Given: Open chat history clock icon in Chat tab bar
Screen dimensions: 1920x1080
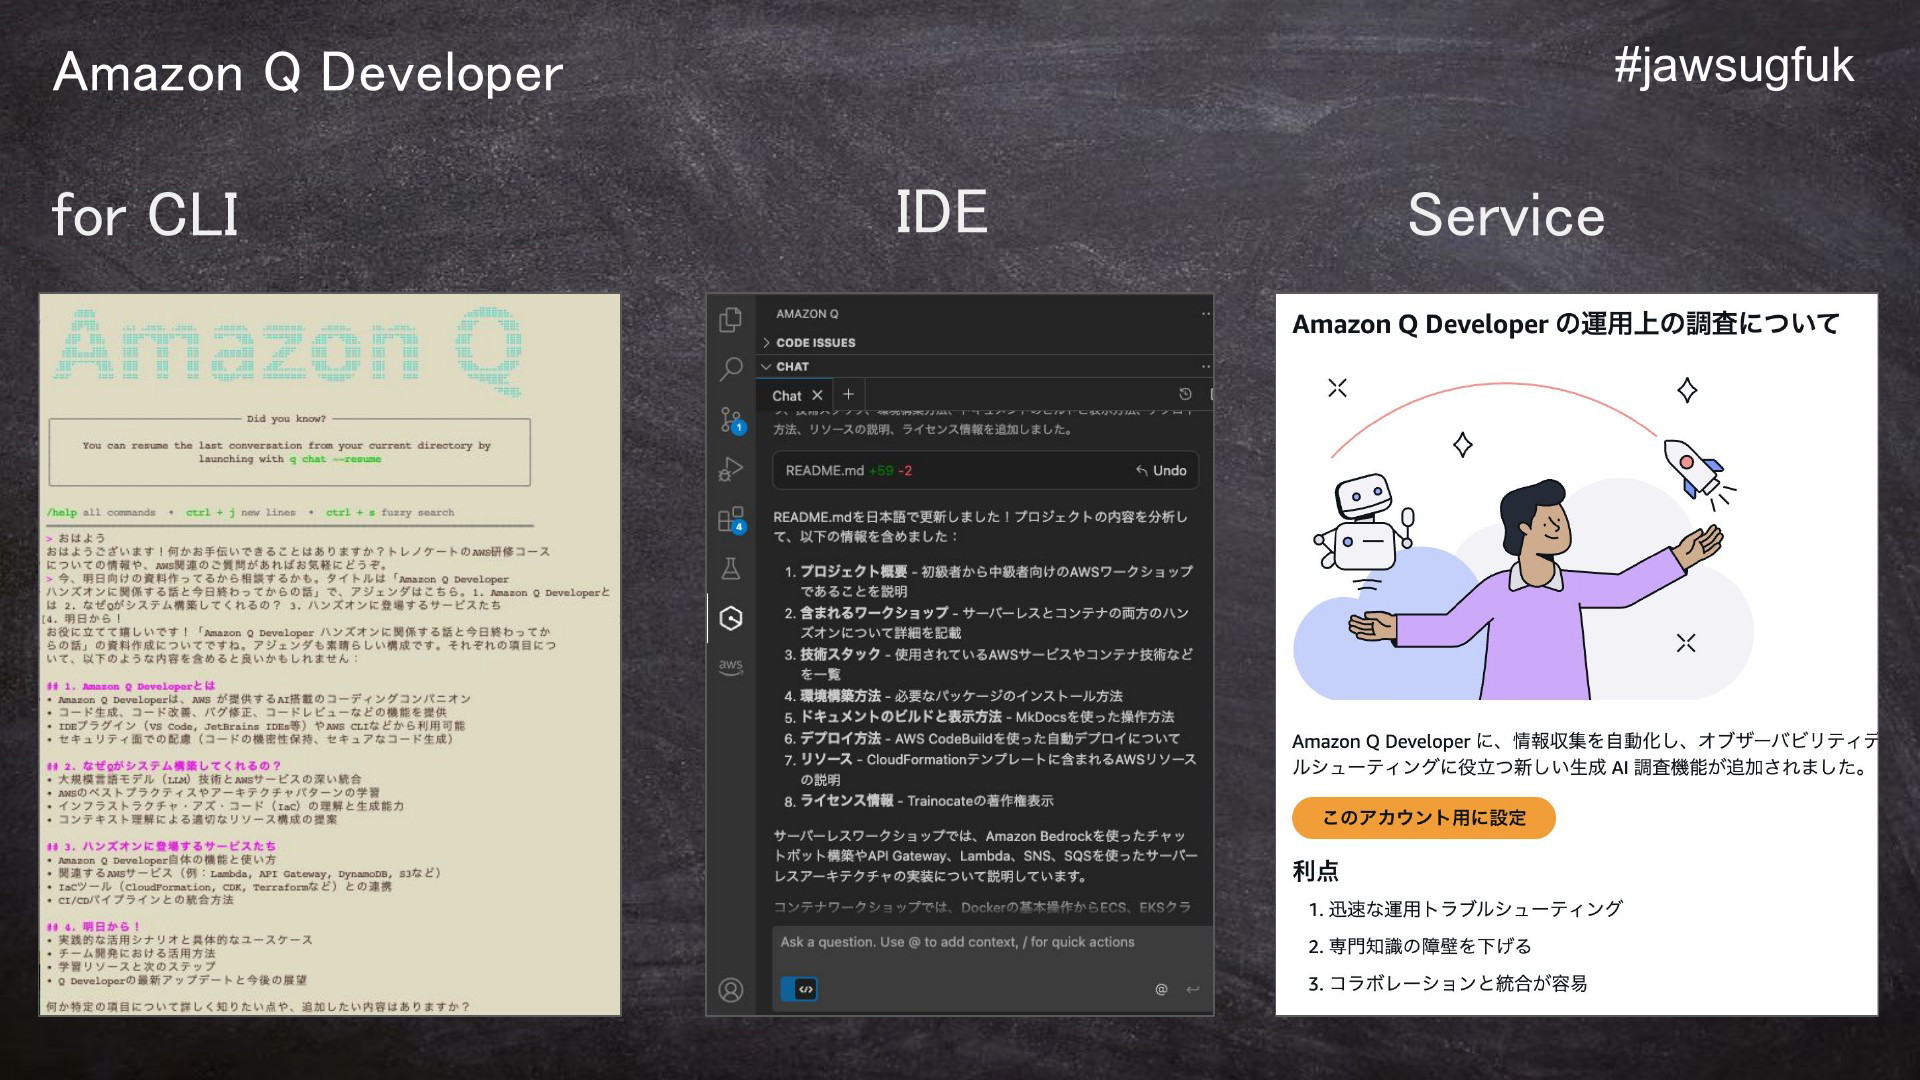Looking at the screenshot, I should (x=1185, y=394).
